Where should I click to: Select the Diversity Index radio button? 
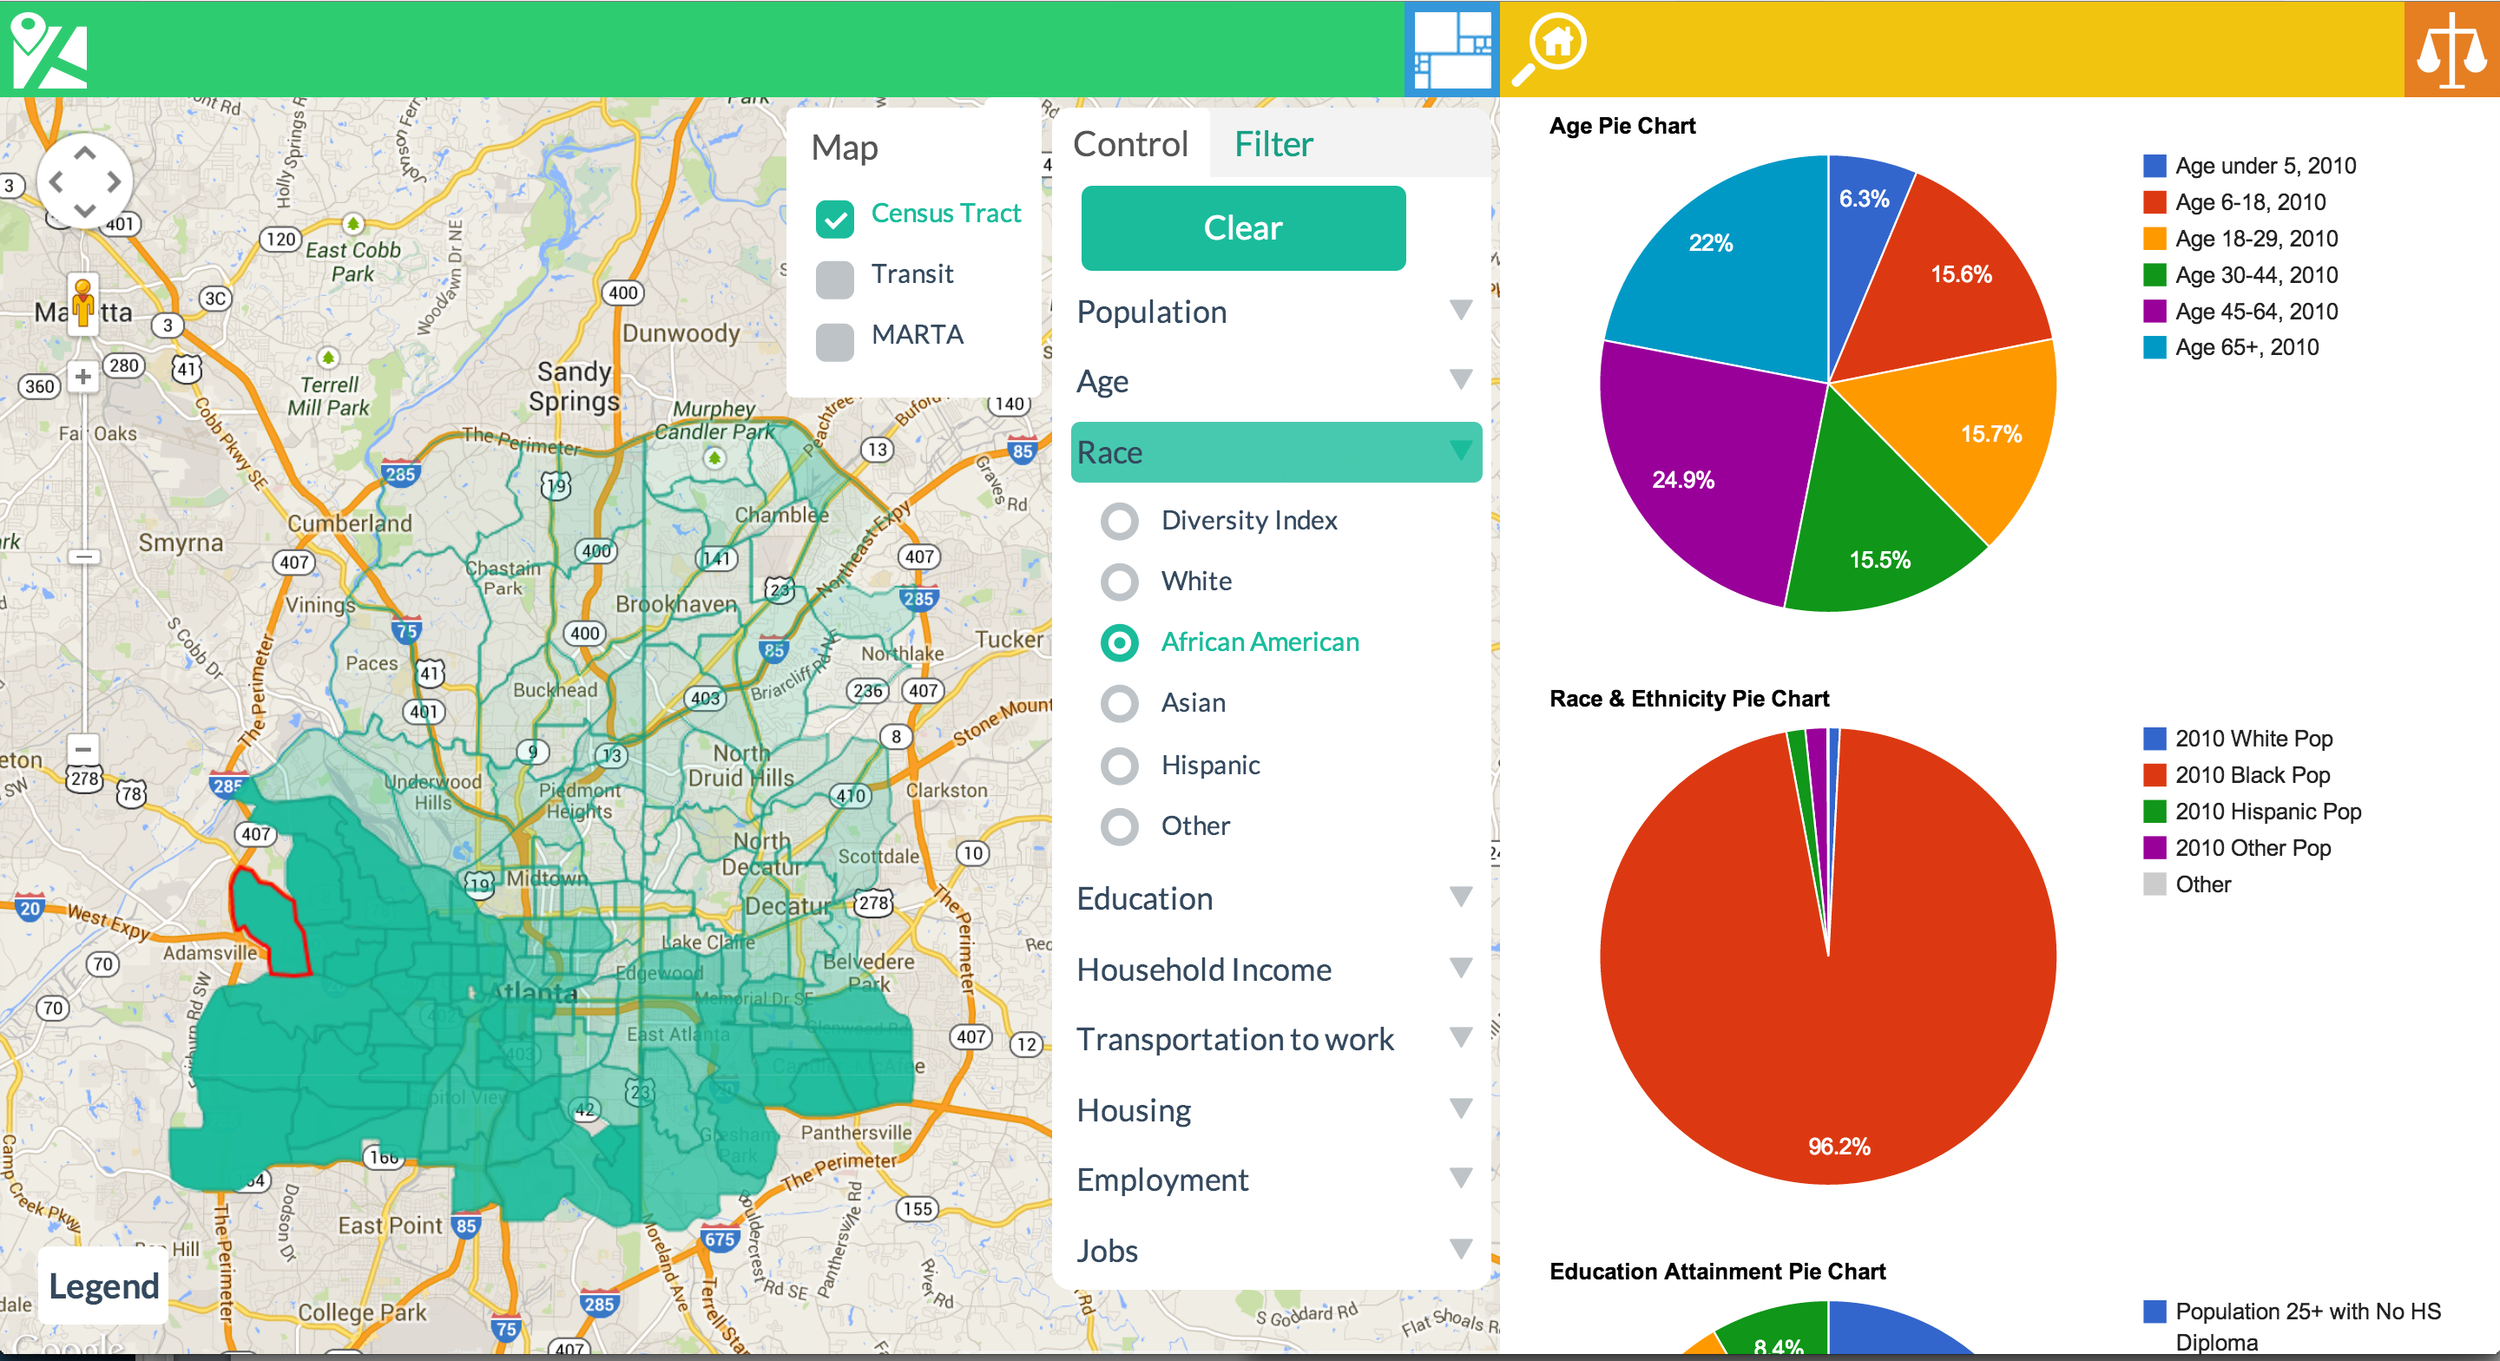tap(1119, 521)
